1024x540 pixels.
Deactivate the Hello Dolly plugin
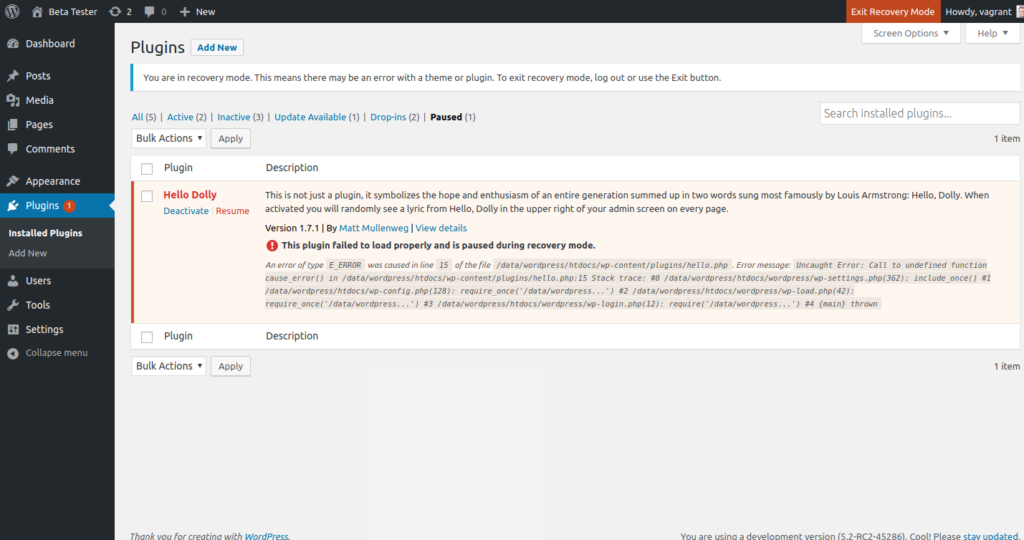(186, 211)
